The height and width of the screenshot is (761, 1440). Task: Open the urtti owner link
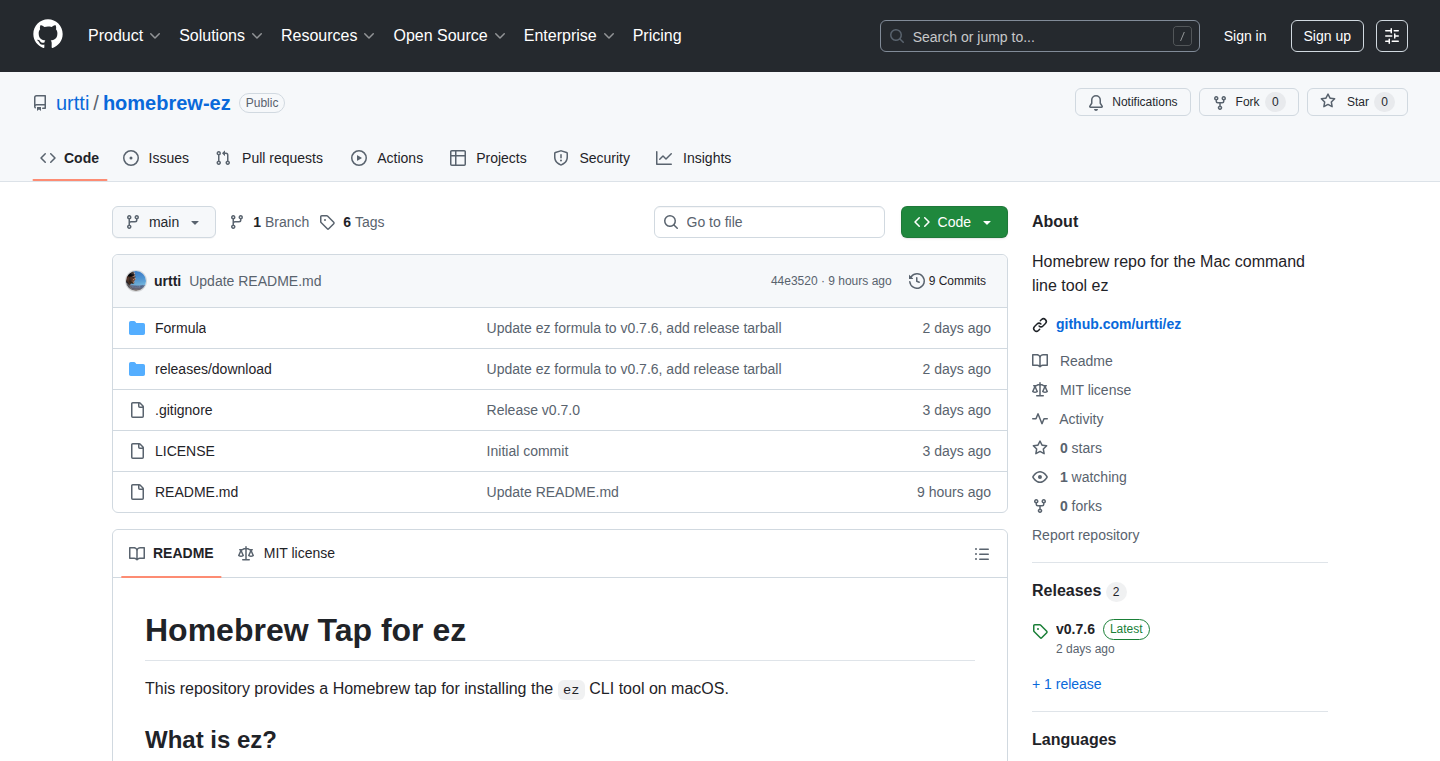tap(72, 103)
